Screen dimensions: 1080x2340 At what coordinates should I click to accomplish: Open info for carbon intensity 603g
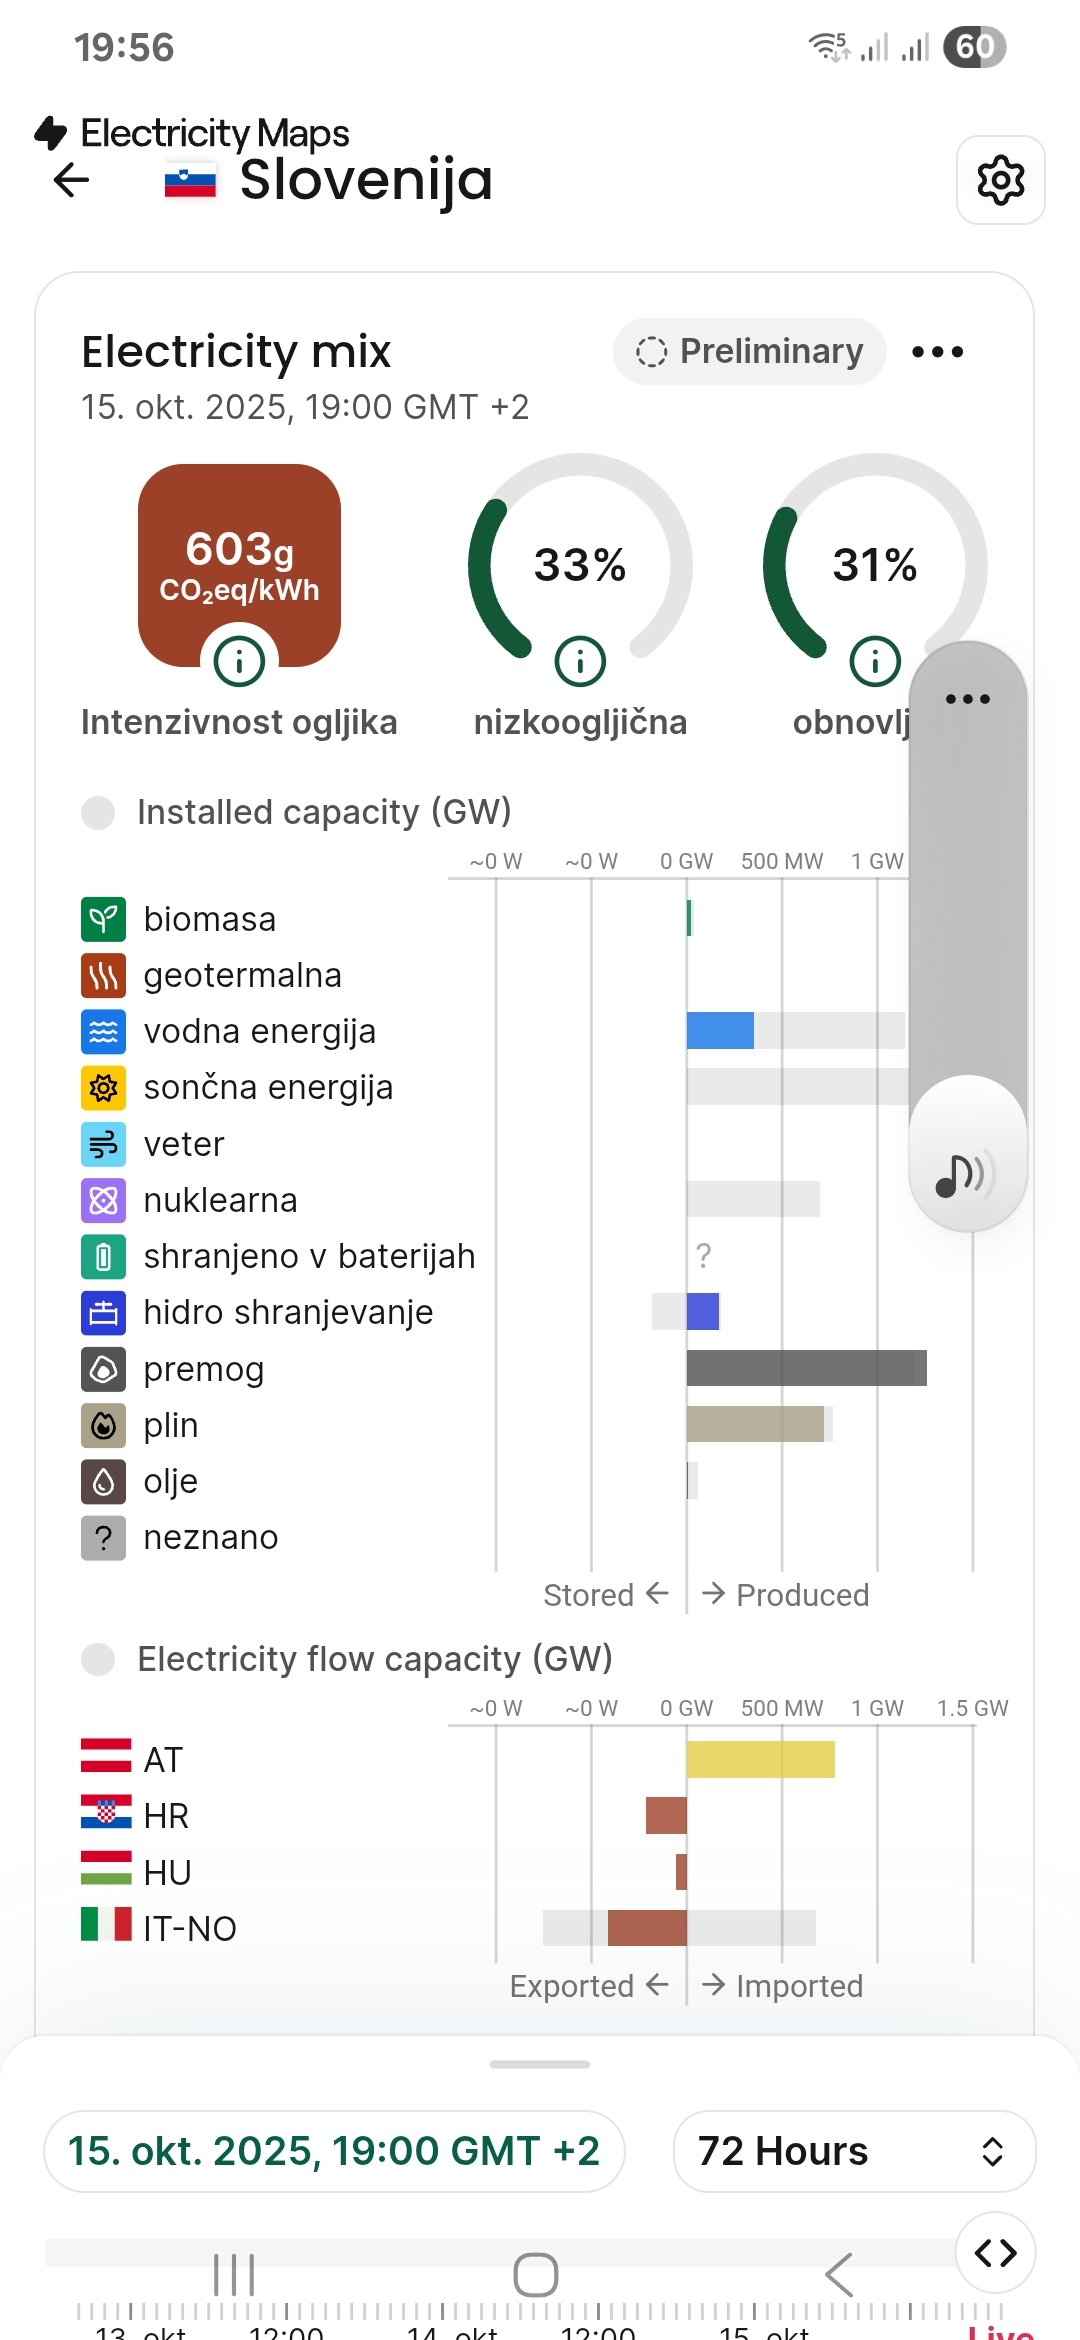pyautogui.click(x=239, y=661)
